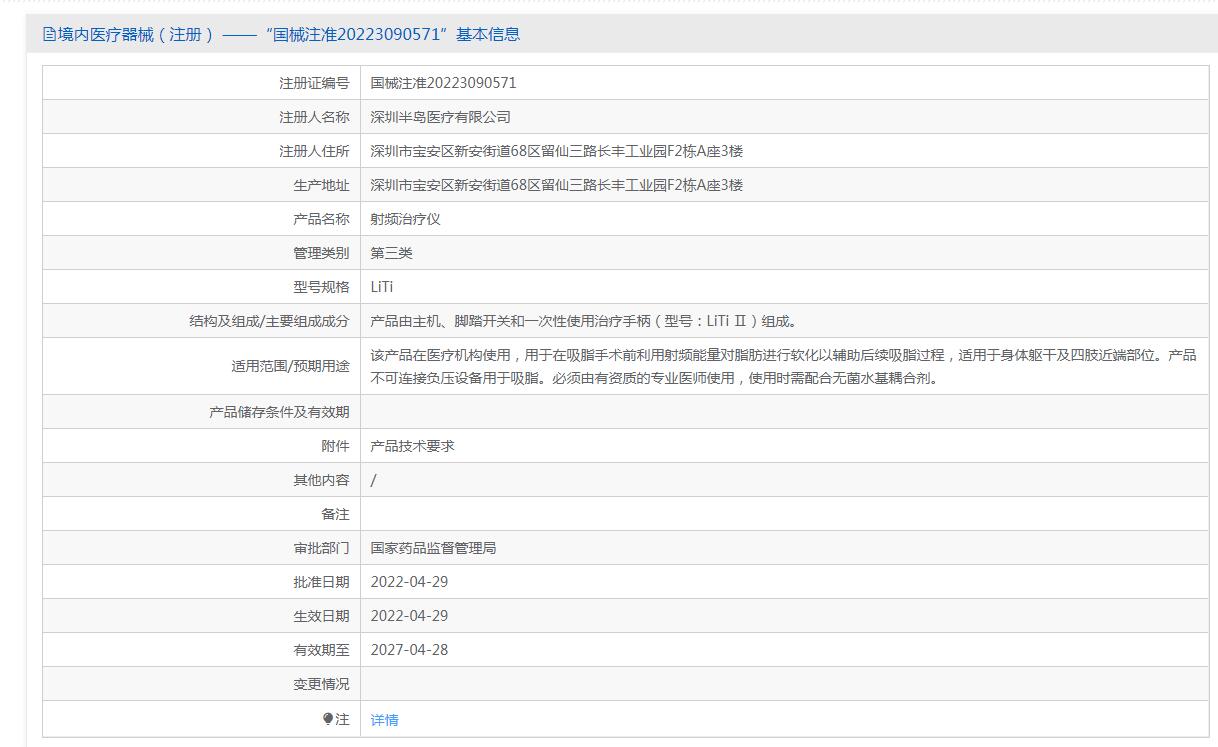
Task: Click the 产品名称 label
Action: [x=321, y=219]
